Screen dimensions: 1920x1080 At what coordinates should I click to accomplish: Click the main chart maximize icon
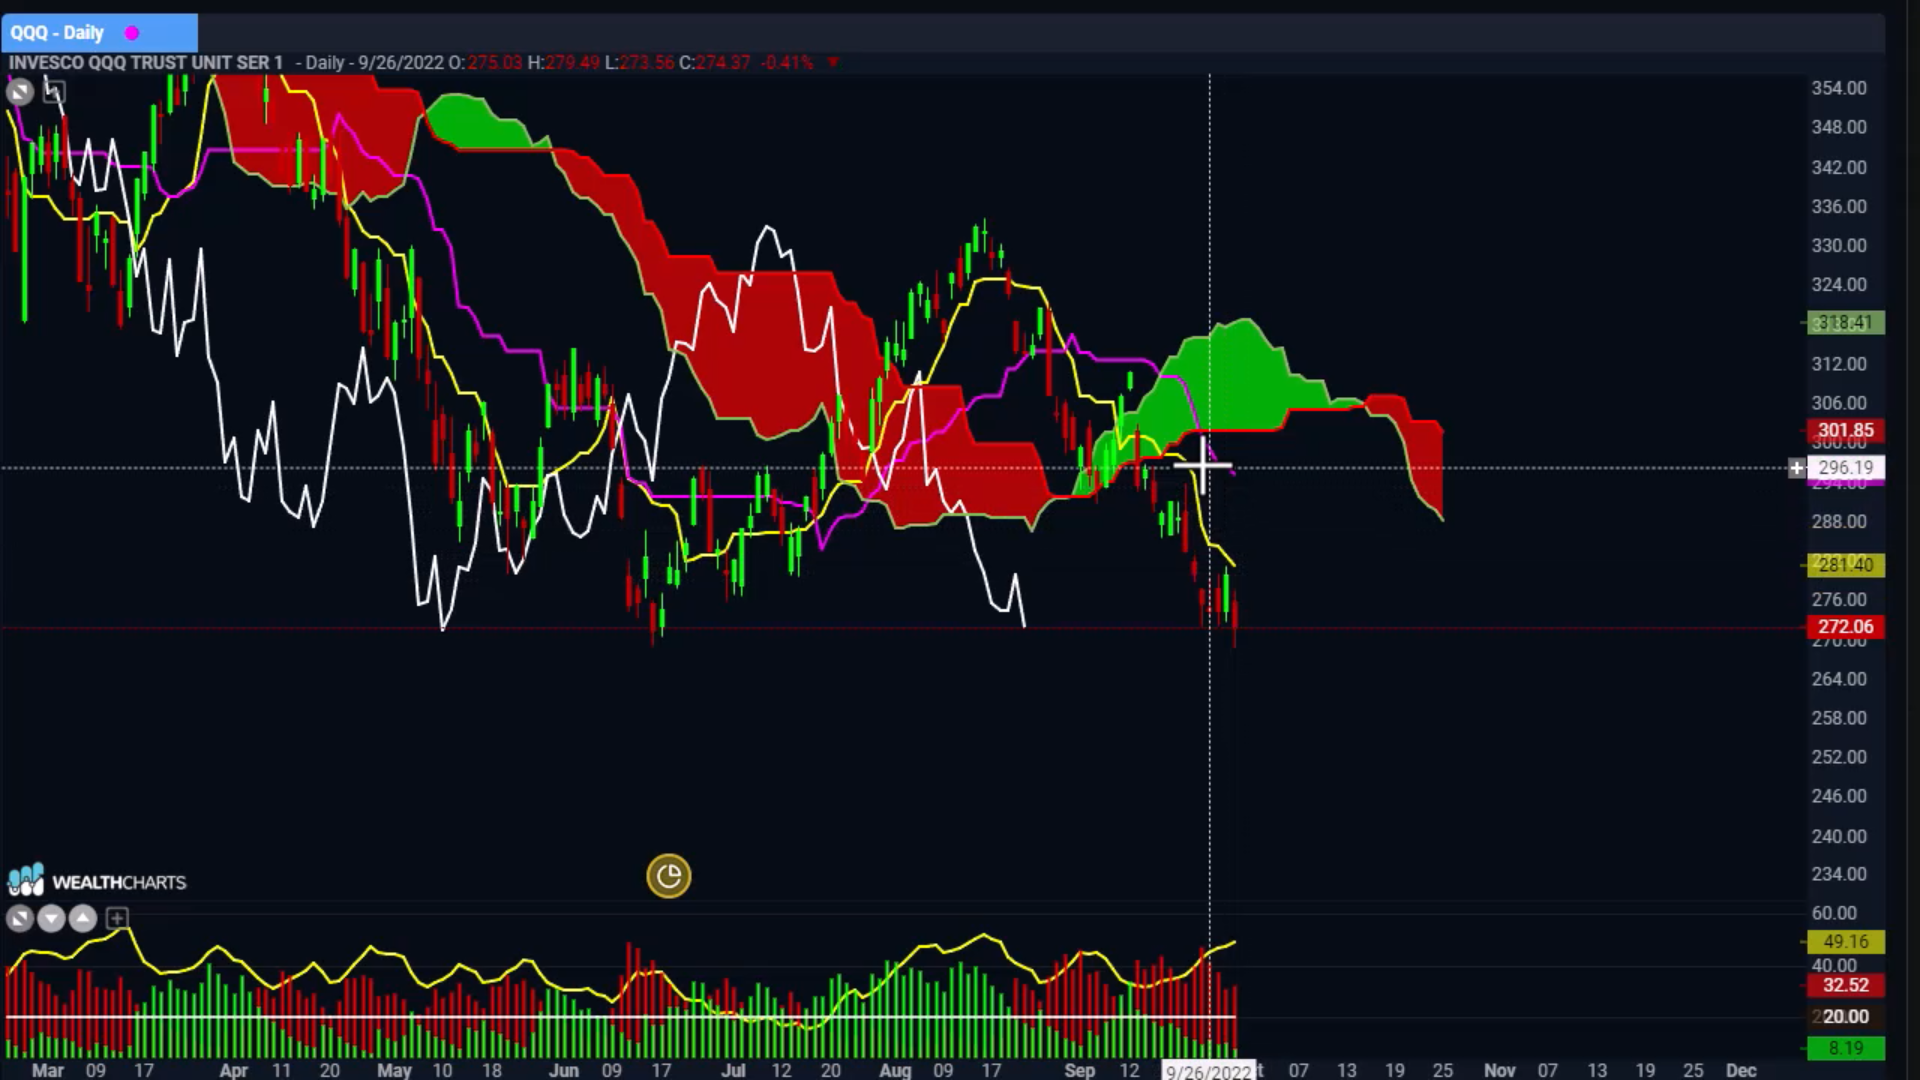point(19,92)
